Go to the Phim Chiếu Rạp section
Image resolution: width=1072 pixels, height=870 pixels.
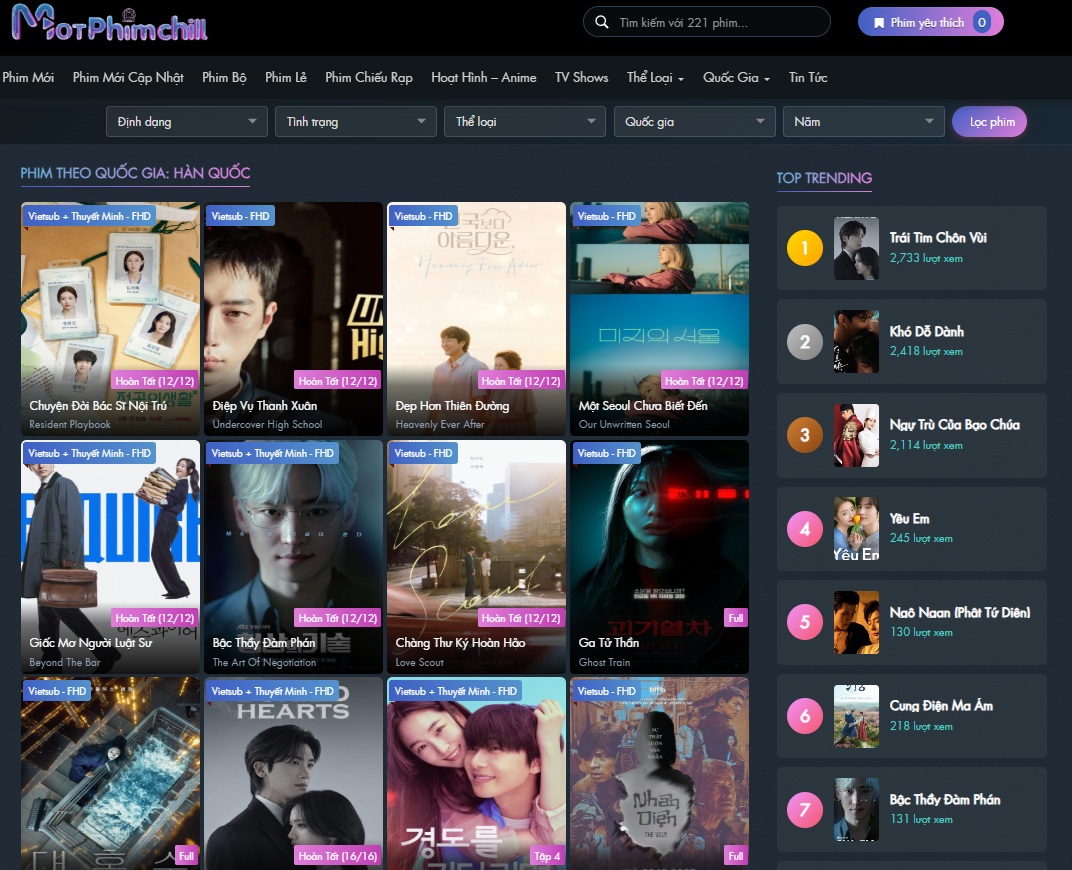tap(368, 78)
